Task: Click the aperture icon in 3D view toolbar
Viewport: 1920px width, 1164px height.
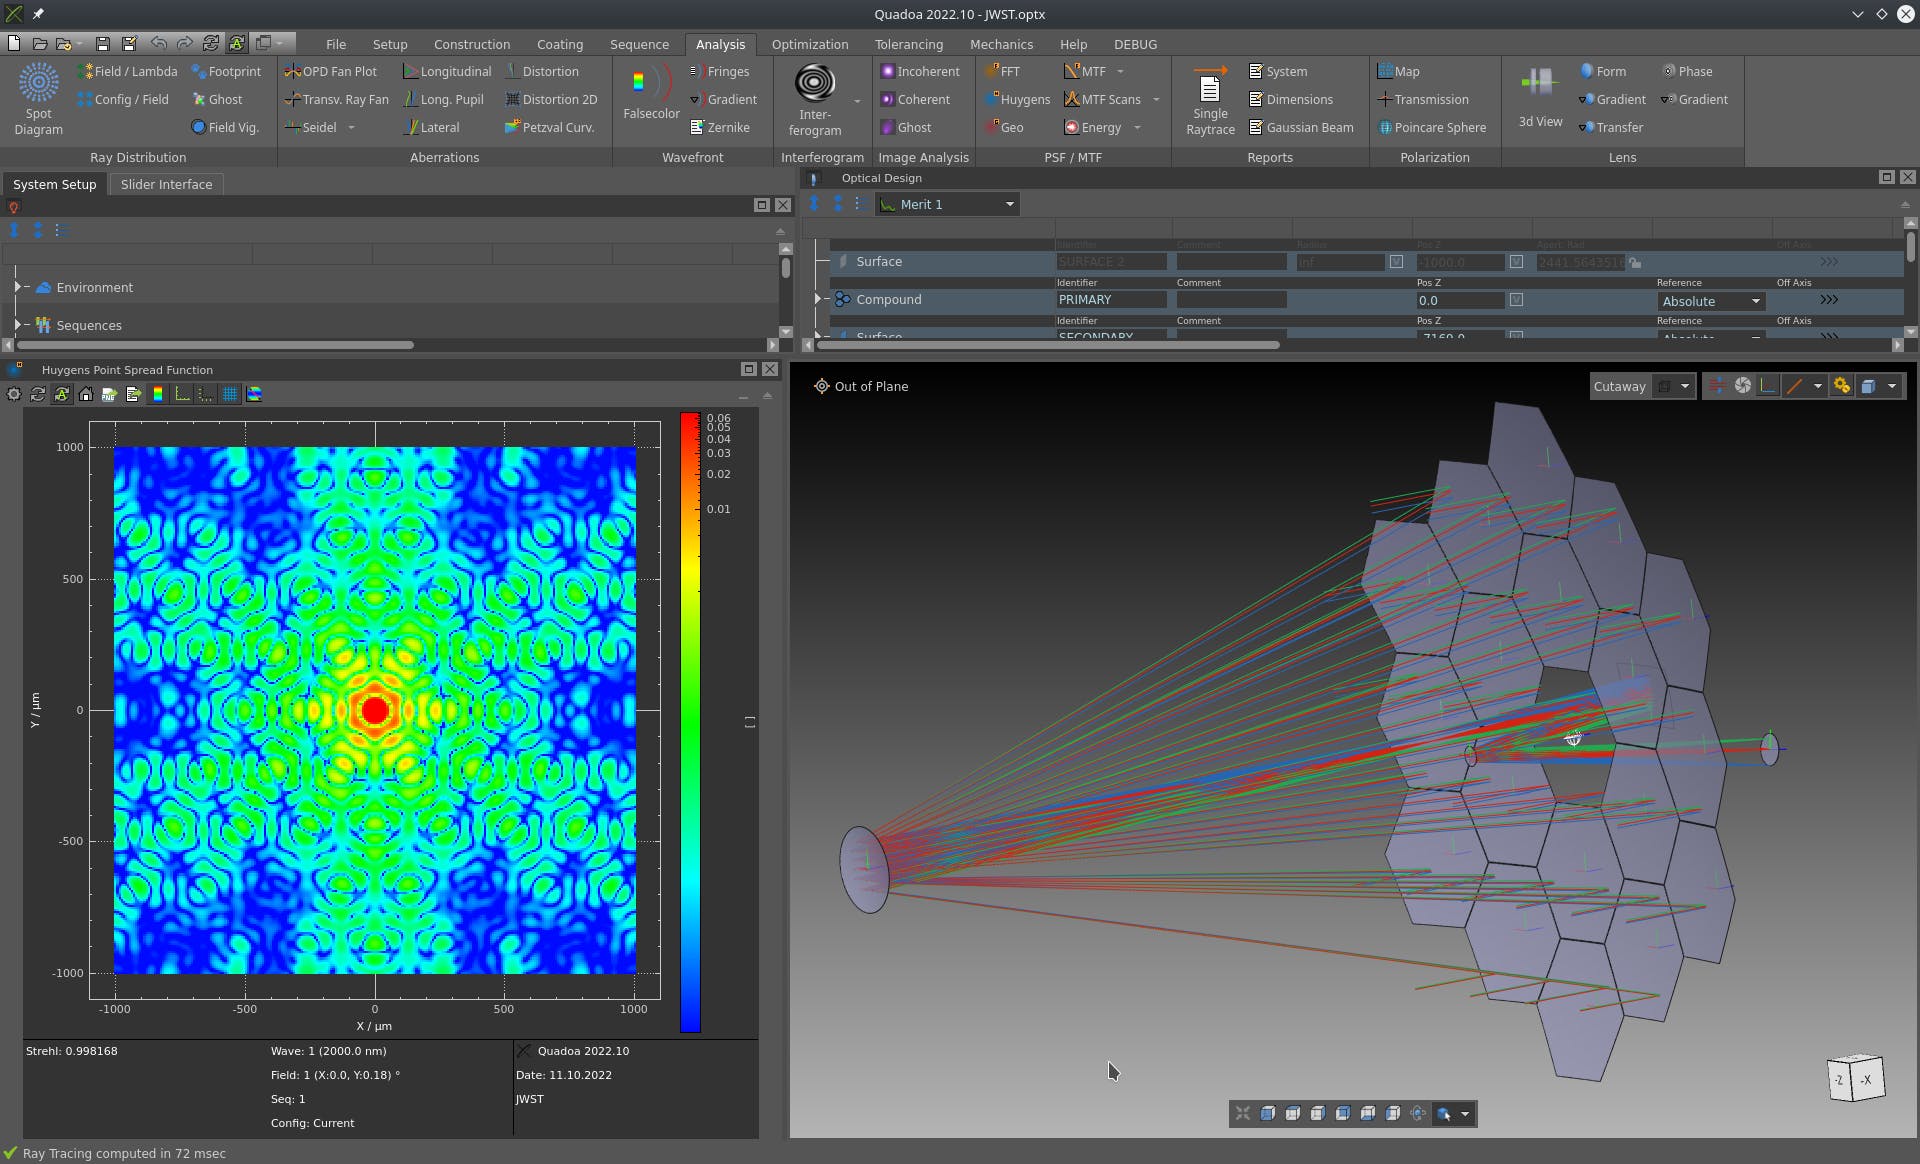Action: coord(1743,386)
